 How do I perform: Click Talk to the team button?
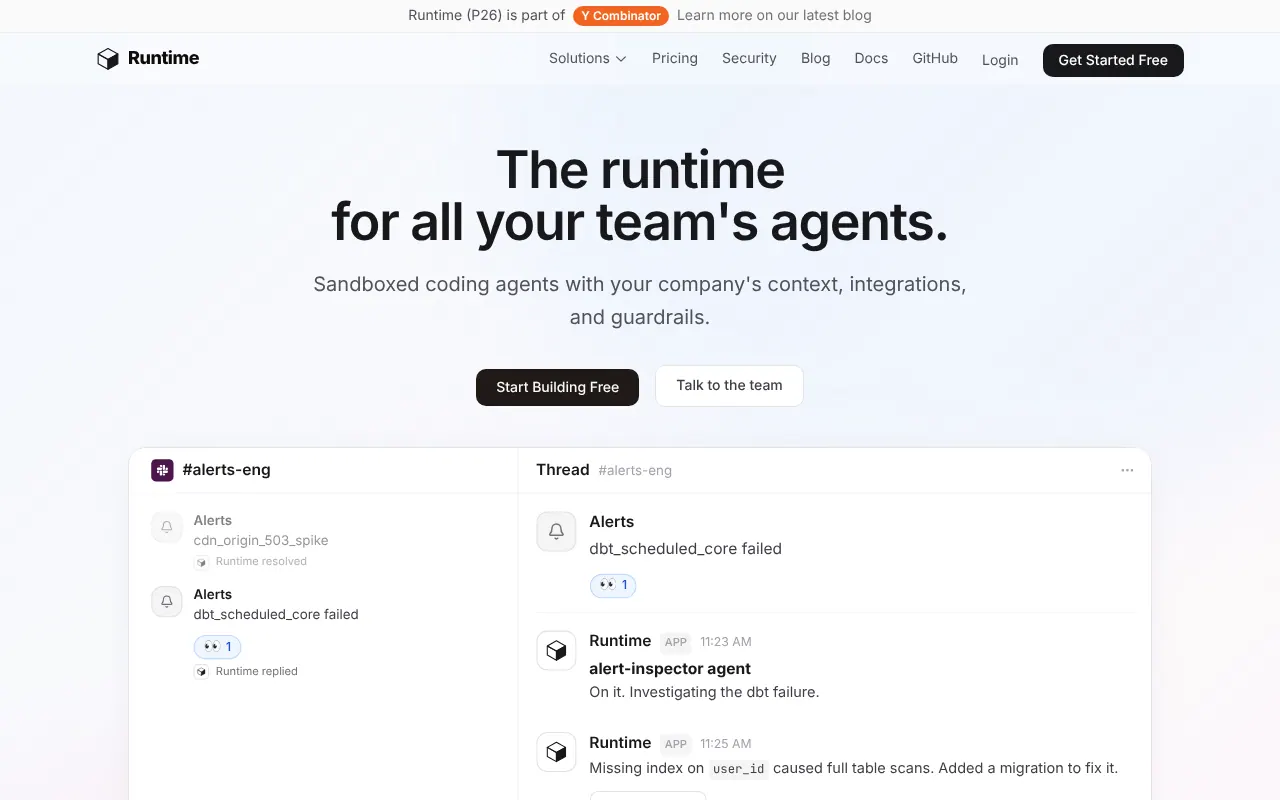729,386
